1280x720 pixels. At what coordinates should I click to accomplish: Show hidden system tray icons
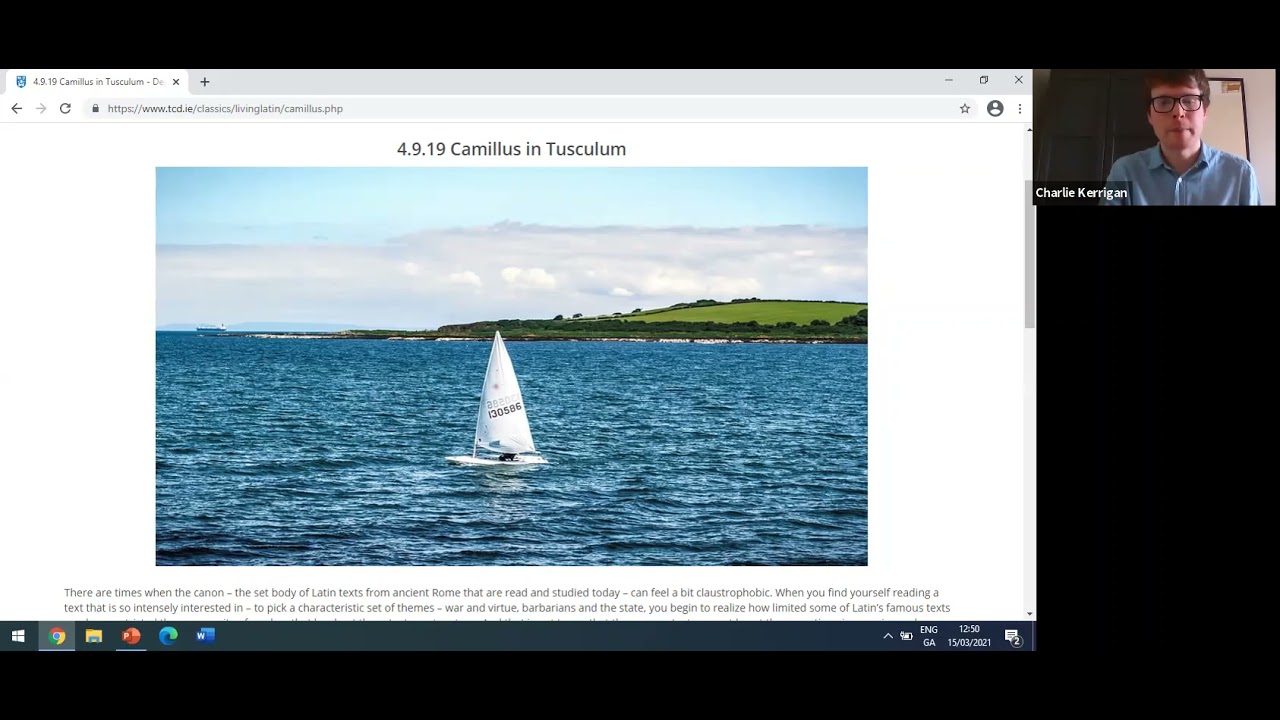pos(887,636)
